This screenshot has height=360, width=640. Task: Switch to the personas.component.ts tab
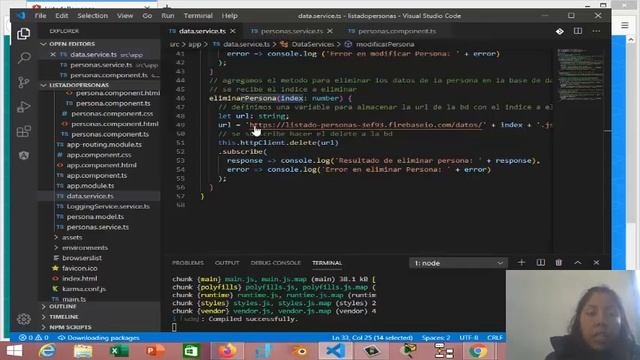[x=396, y=31]
